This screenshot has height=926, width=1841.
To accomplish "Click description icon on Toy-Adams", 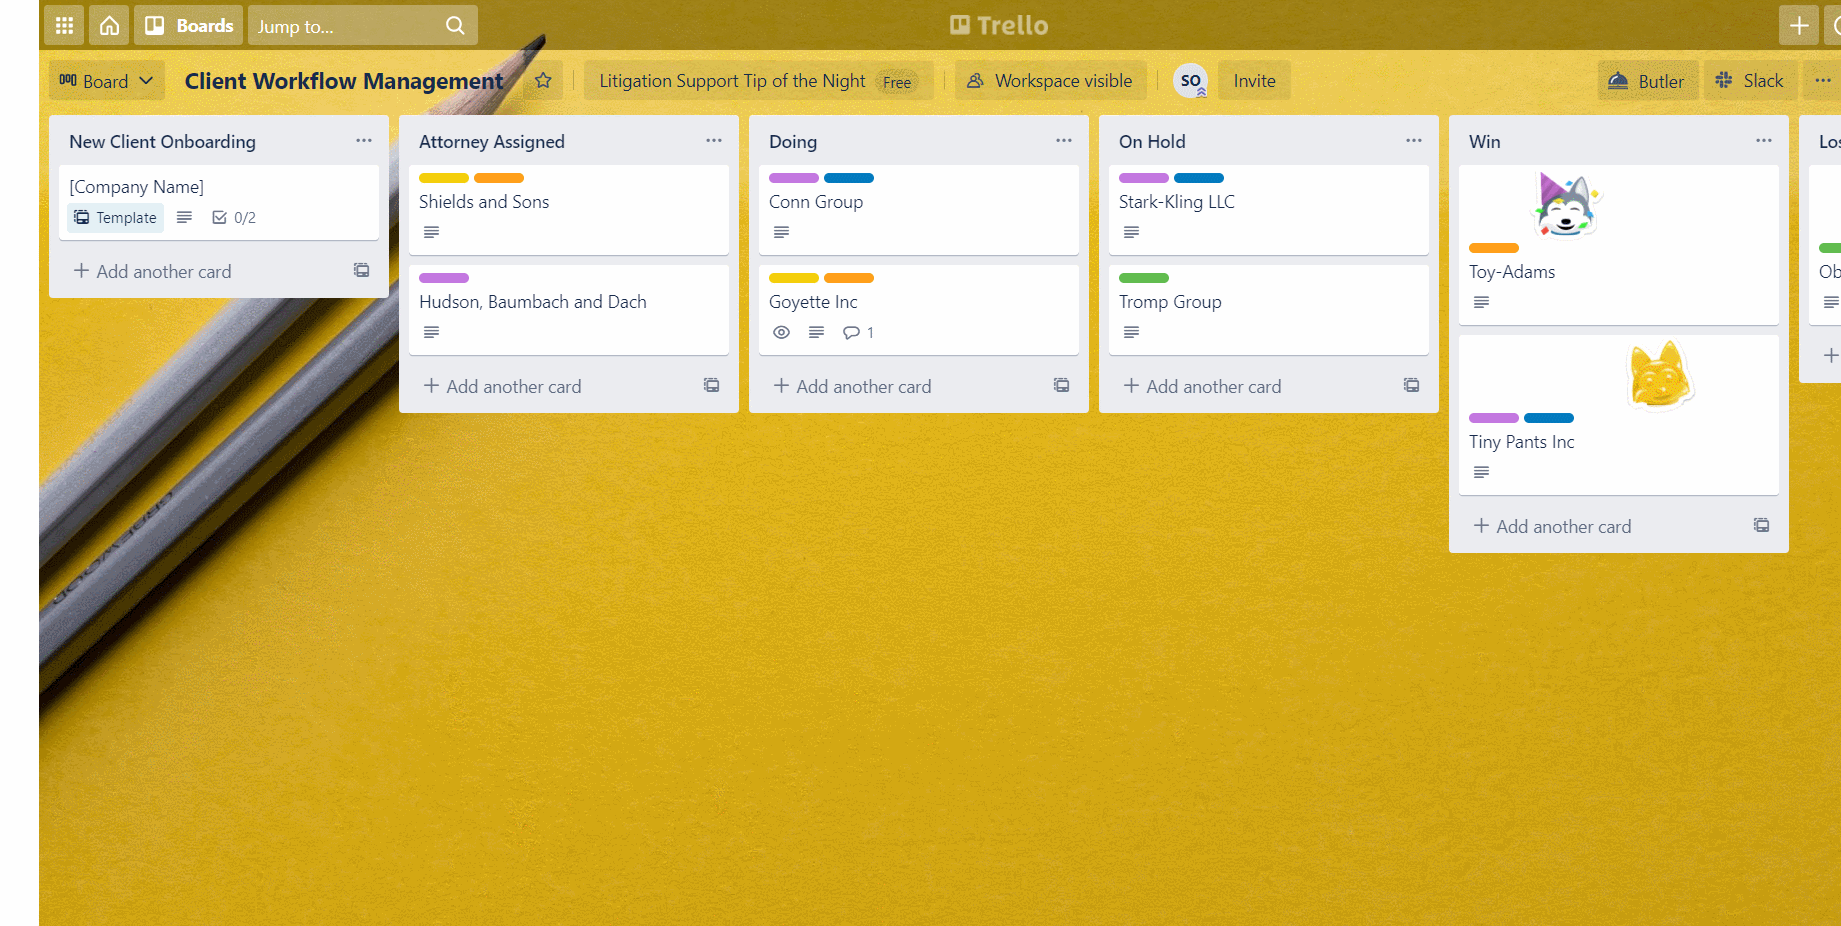I will 1481,302.
